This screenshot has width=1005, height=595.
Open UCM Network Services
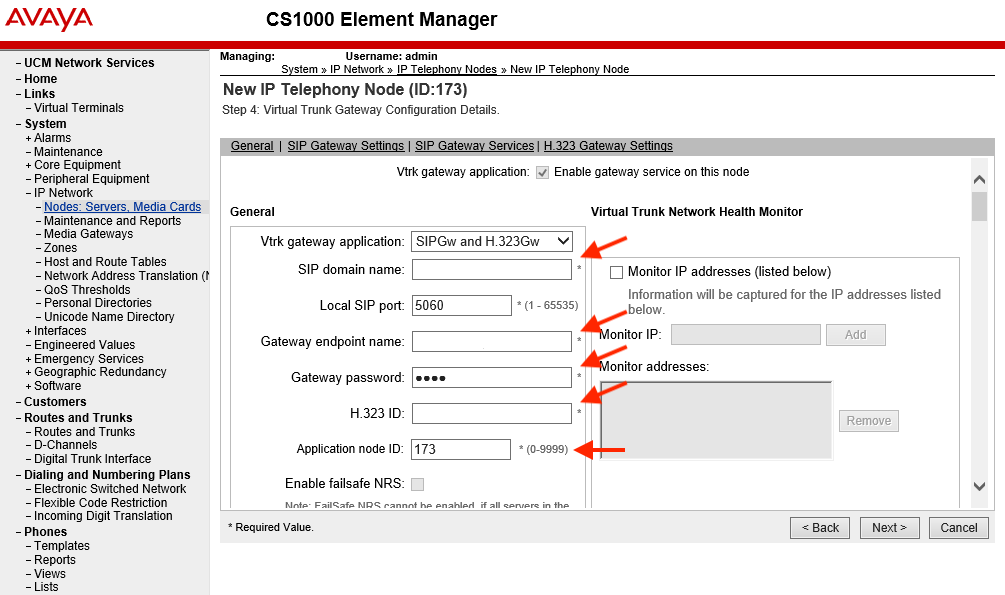click(x=89, y=63)
